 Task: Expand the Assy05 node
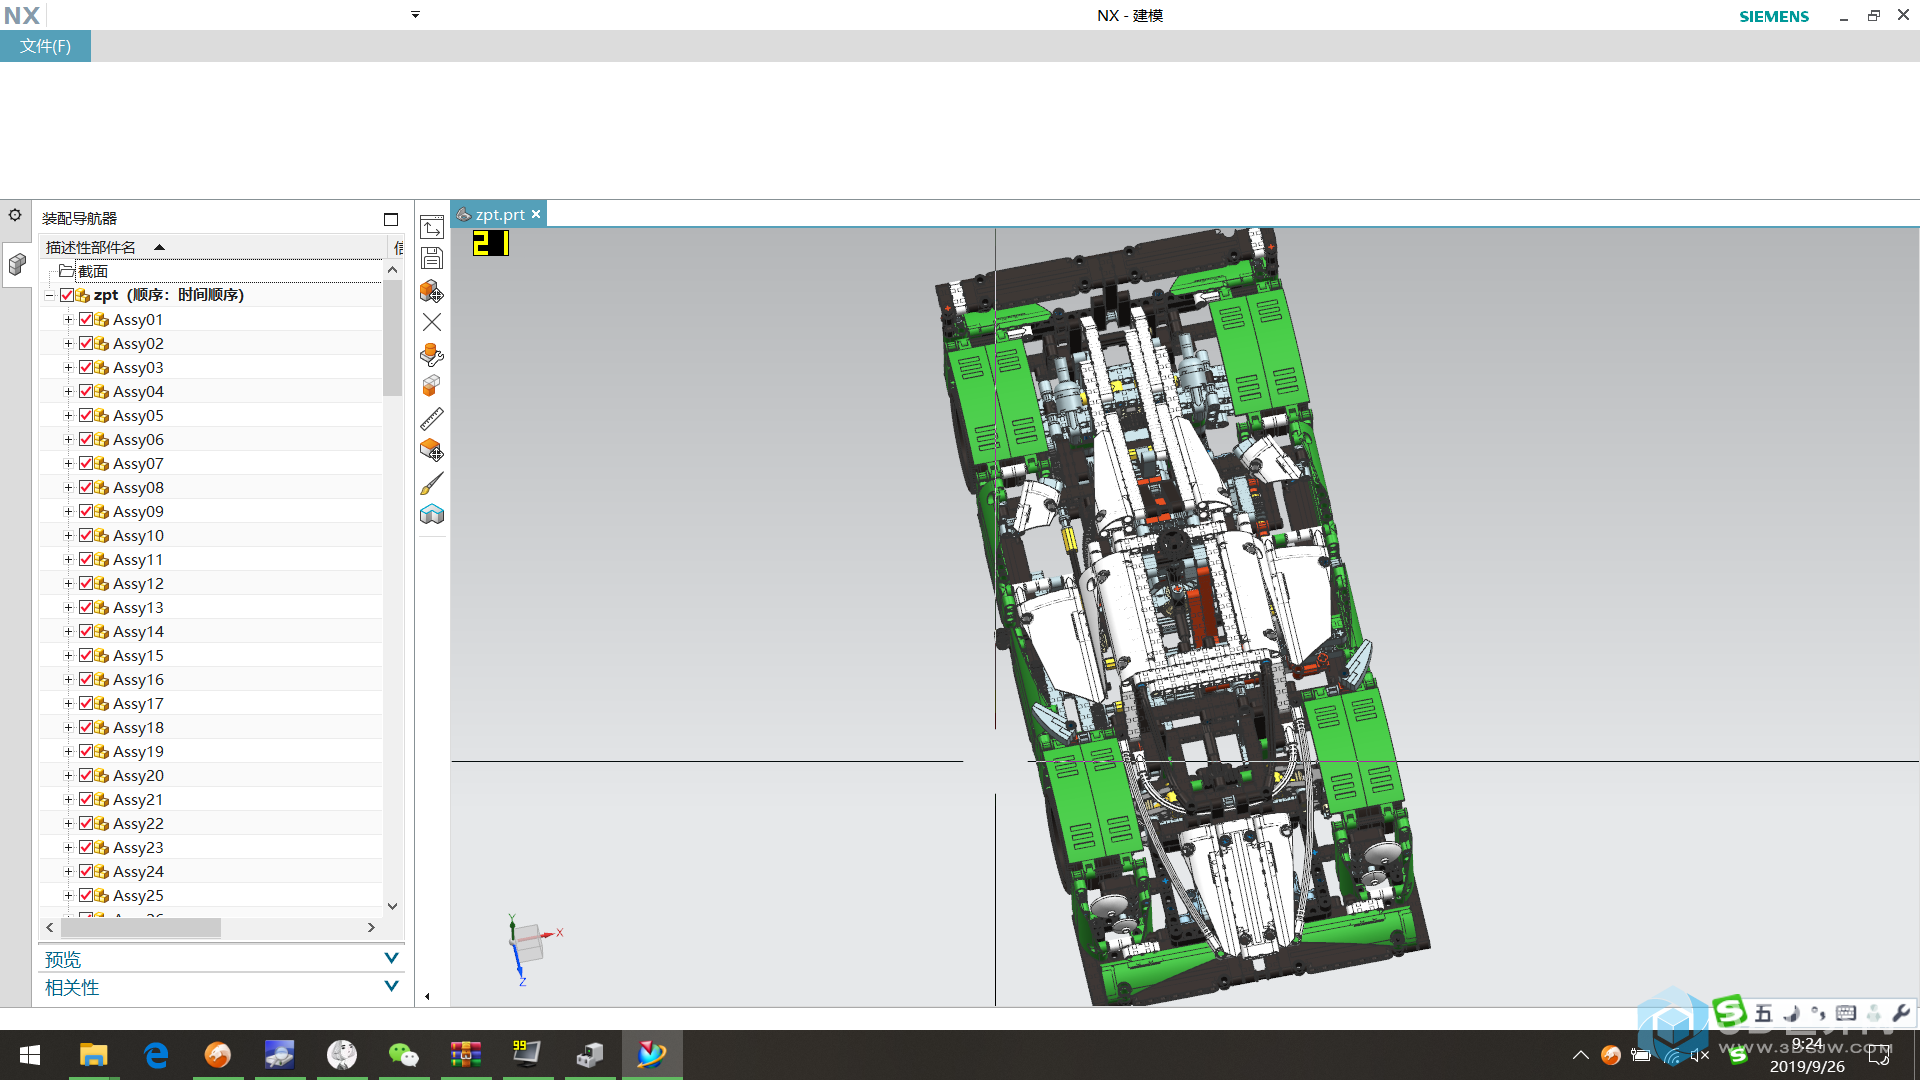click(x=68, y=415)
